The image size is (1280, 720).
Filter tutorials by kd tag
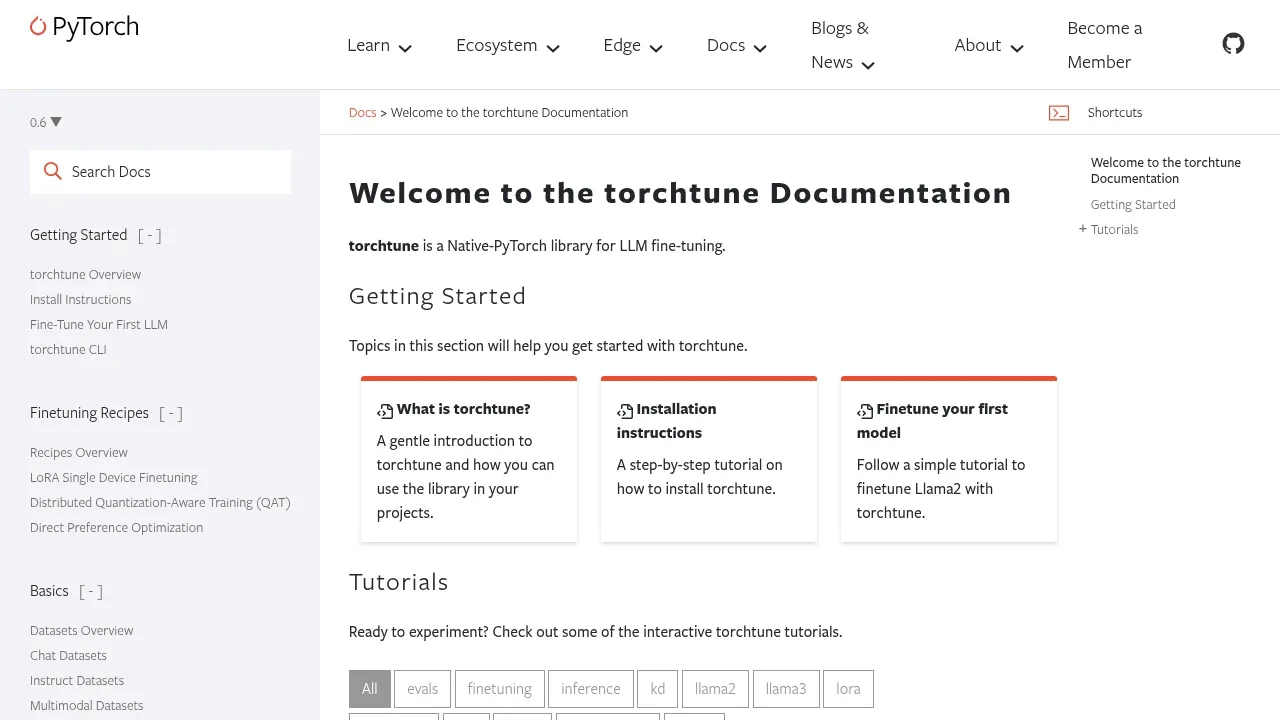658,688
